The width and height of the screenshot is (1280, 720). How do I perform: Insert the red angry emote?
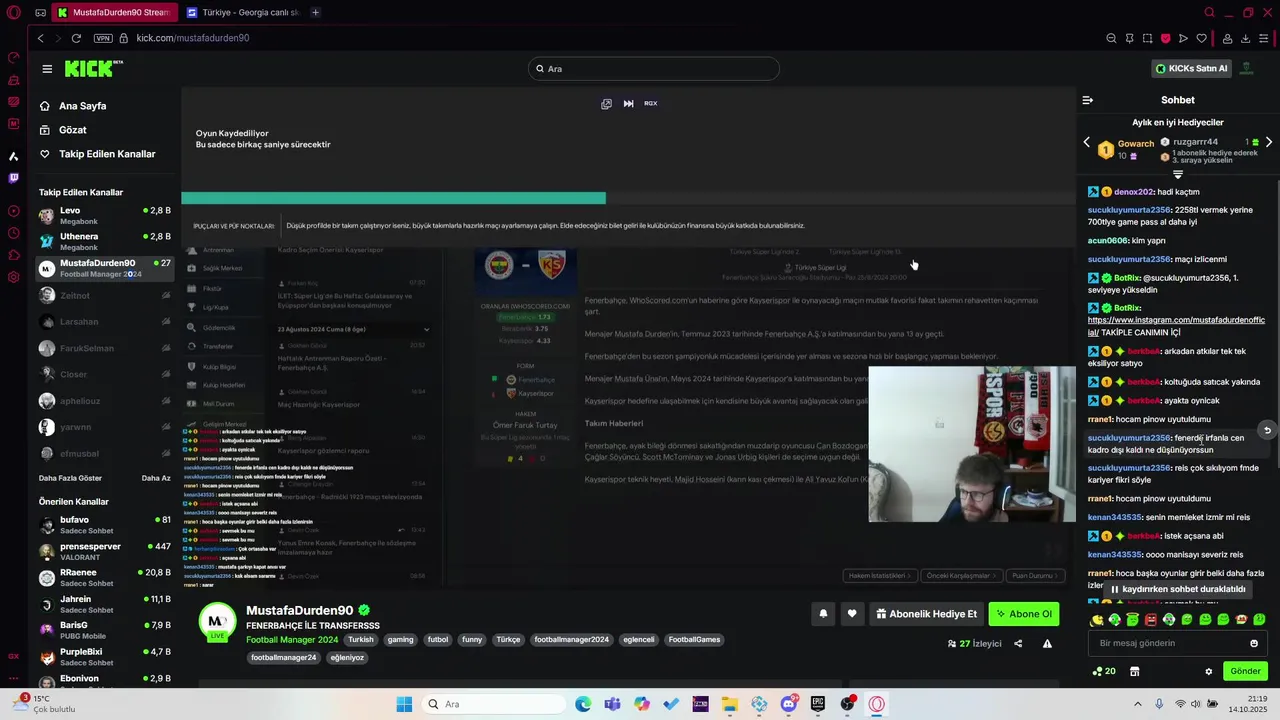coord(1151,620)
